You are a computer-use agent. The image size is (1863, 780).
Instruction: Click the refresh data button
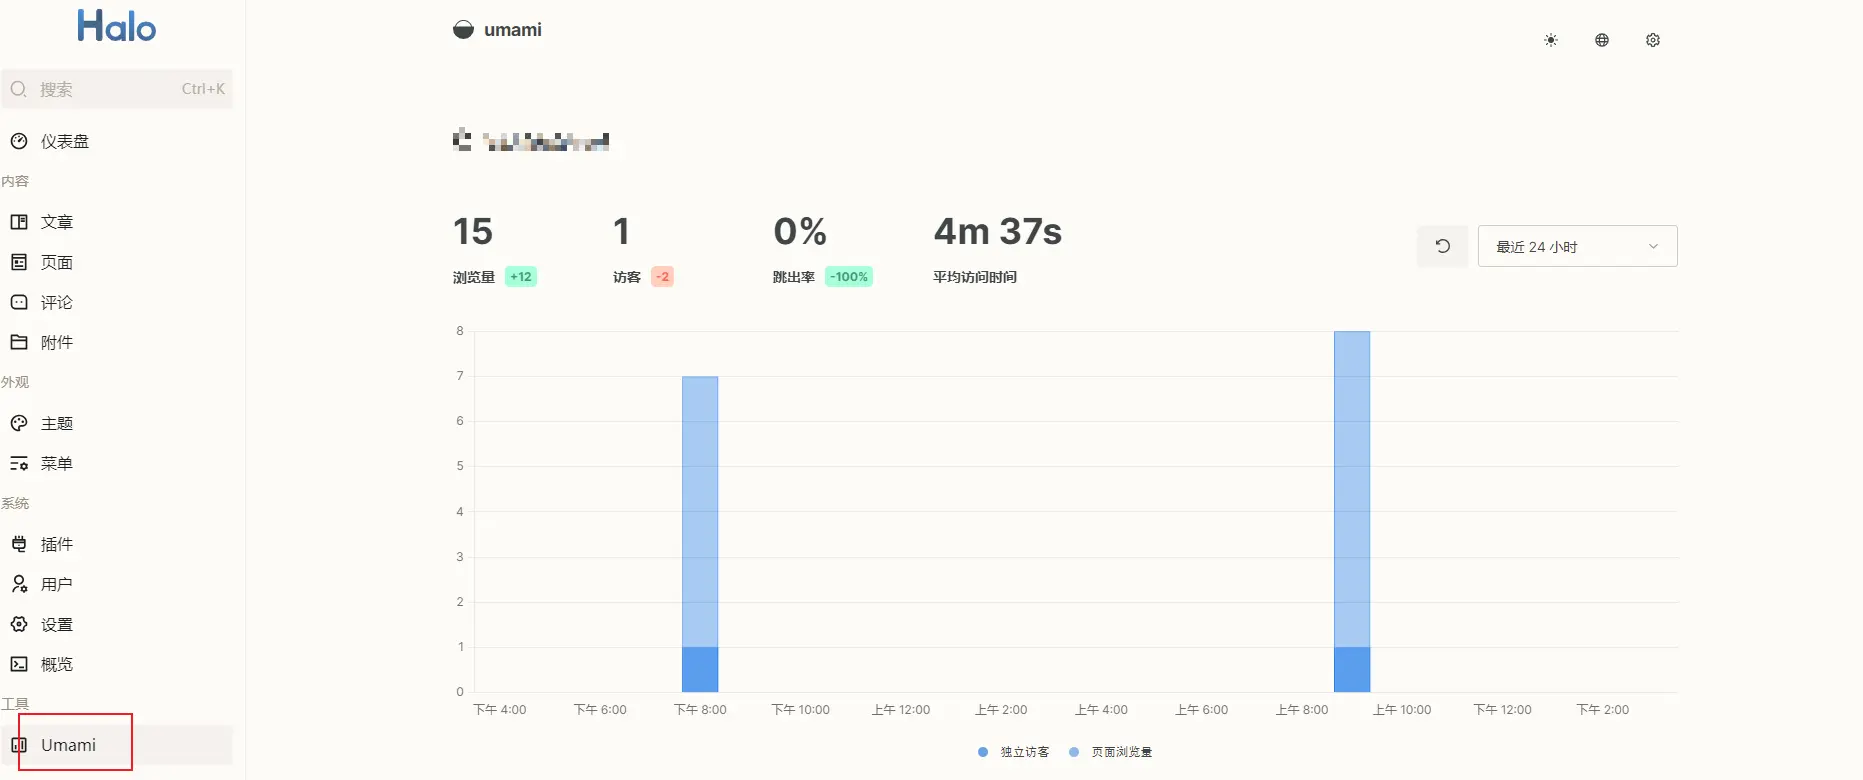coord(1442,246)
